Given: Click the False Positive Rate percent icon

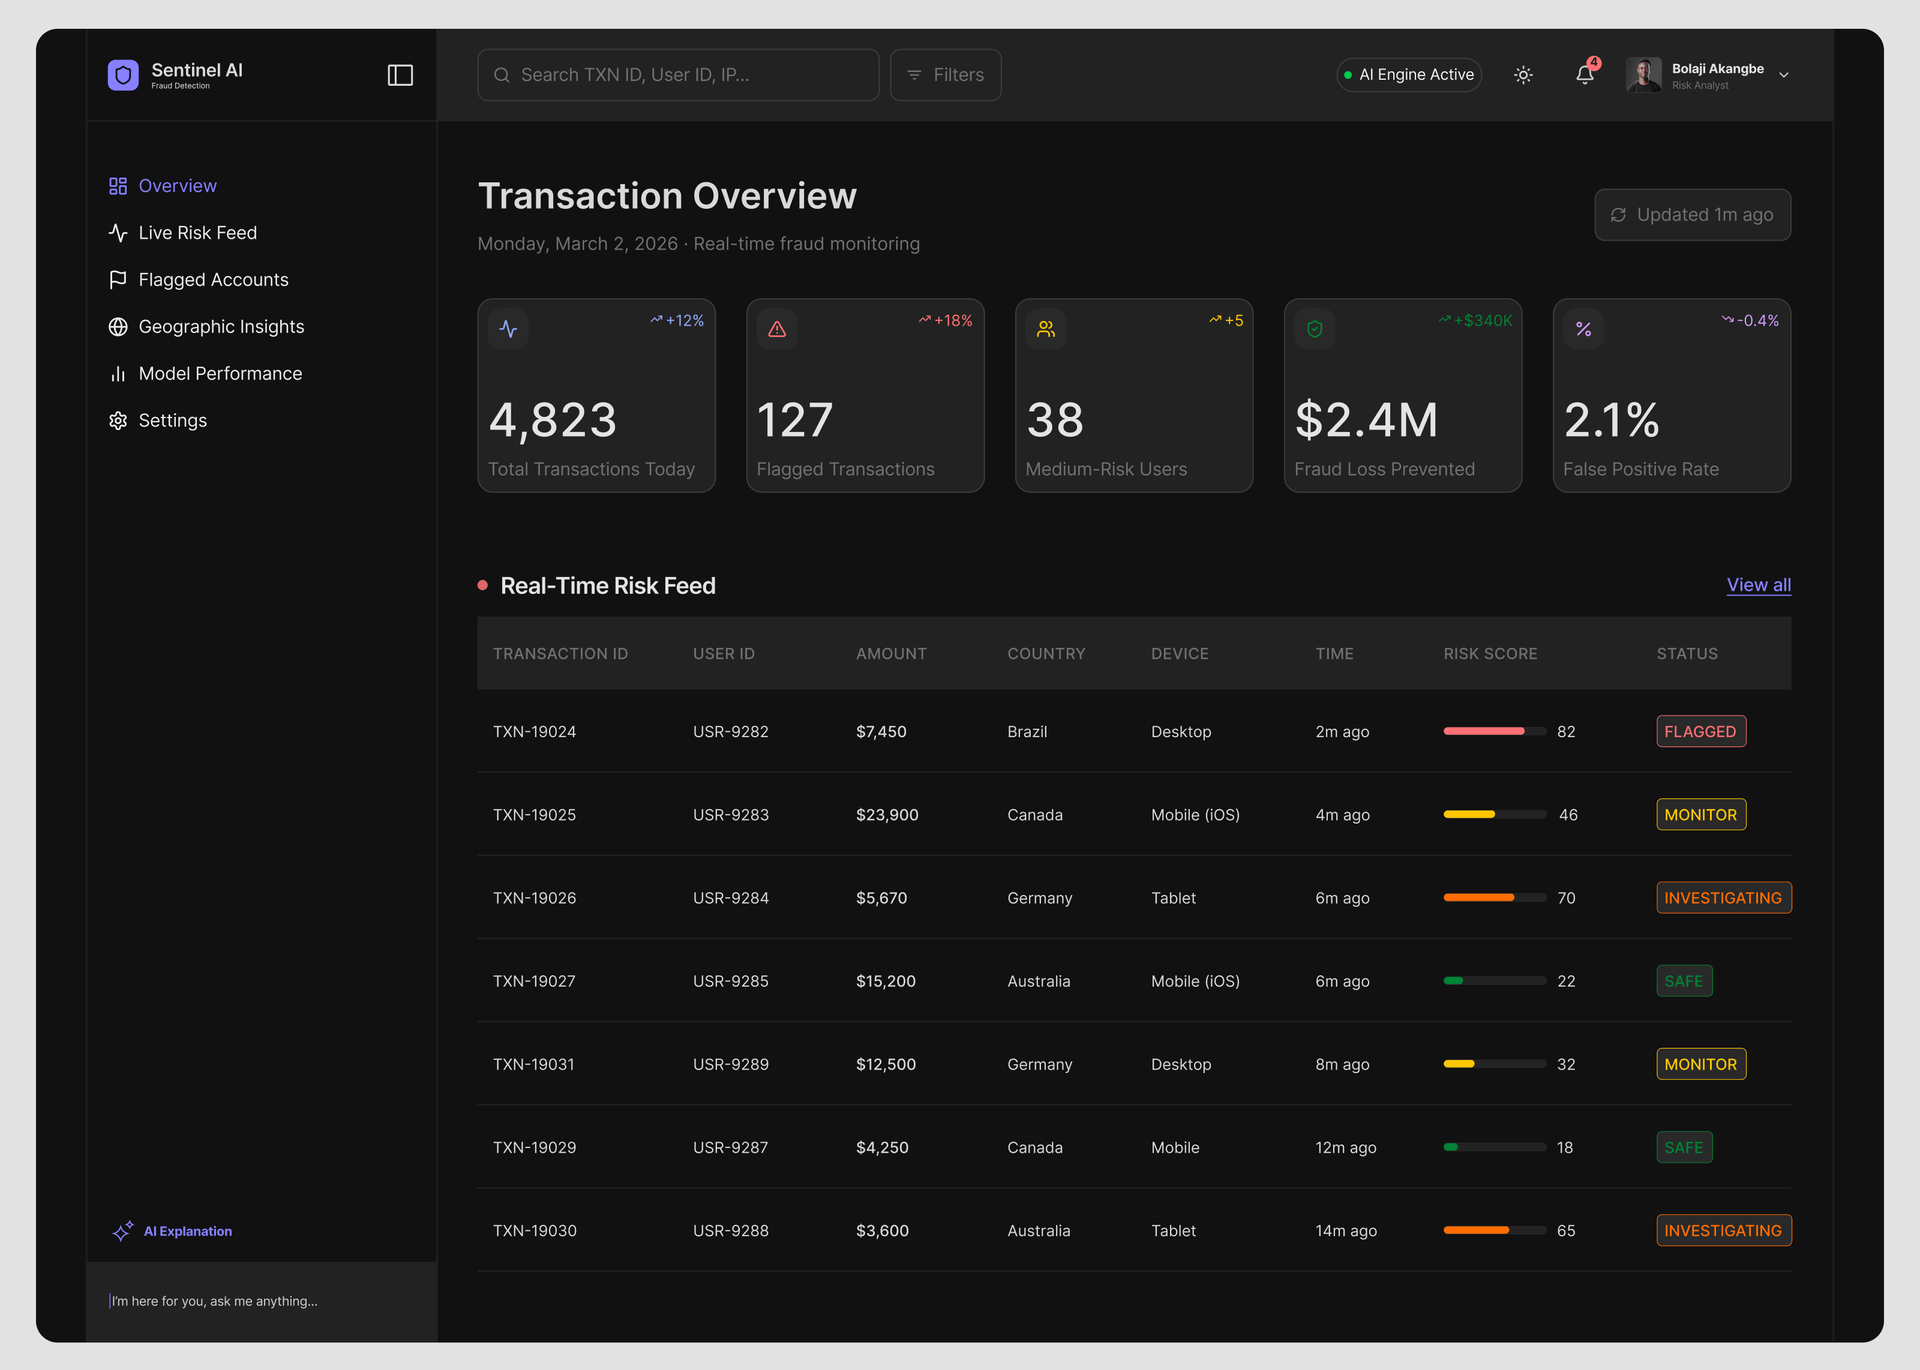Looking at the screenshot, I should coord(1583,329).
